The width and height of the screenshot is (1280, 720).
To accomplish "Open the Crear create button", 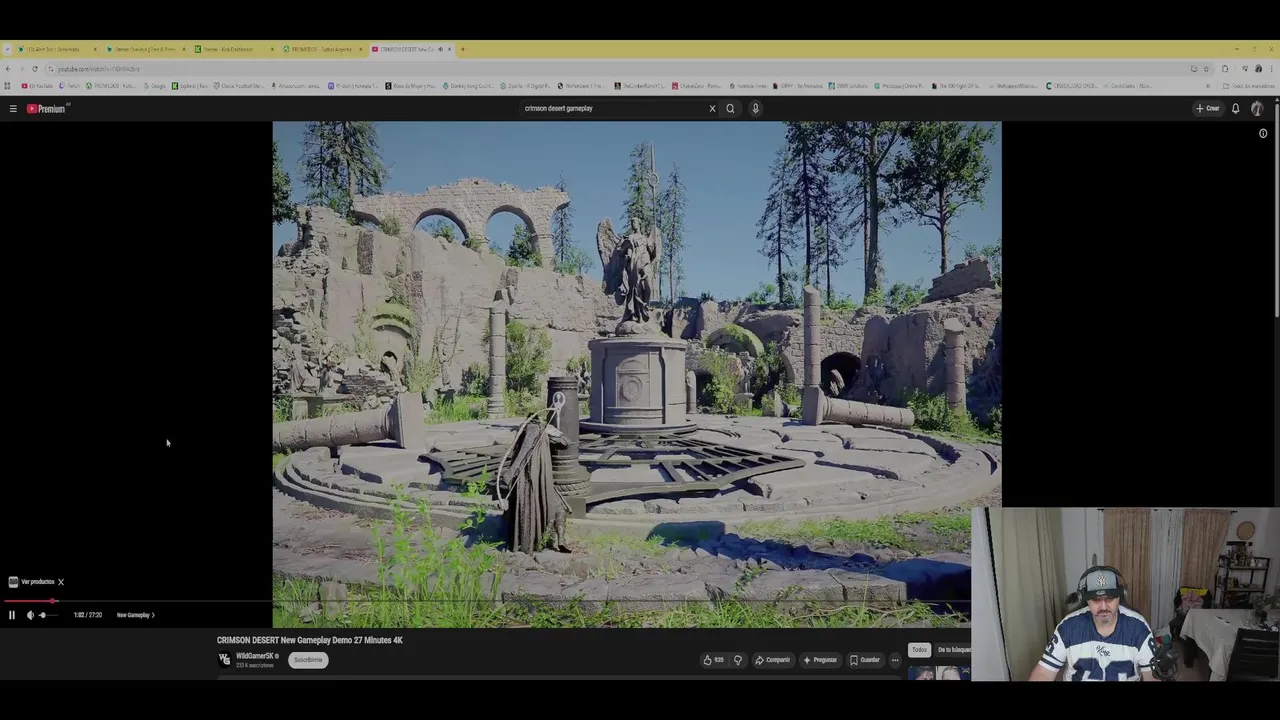I will (1208, 108).
